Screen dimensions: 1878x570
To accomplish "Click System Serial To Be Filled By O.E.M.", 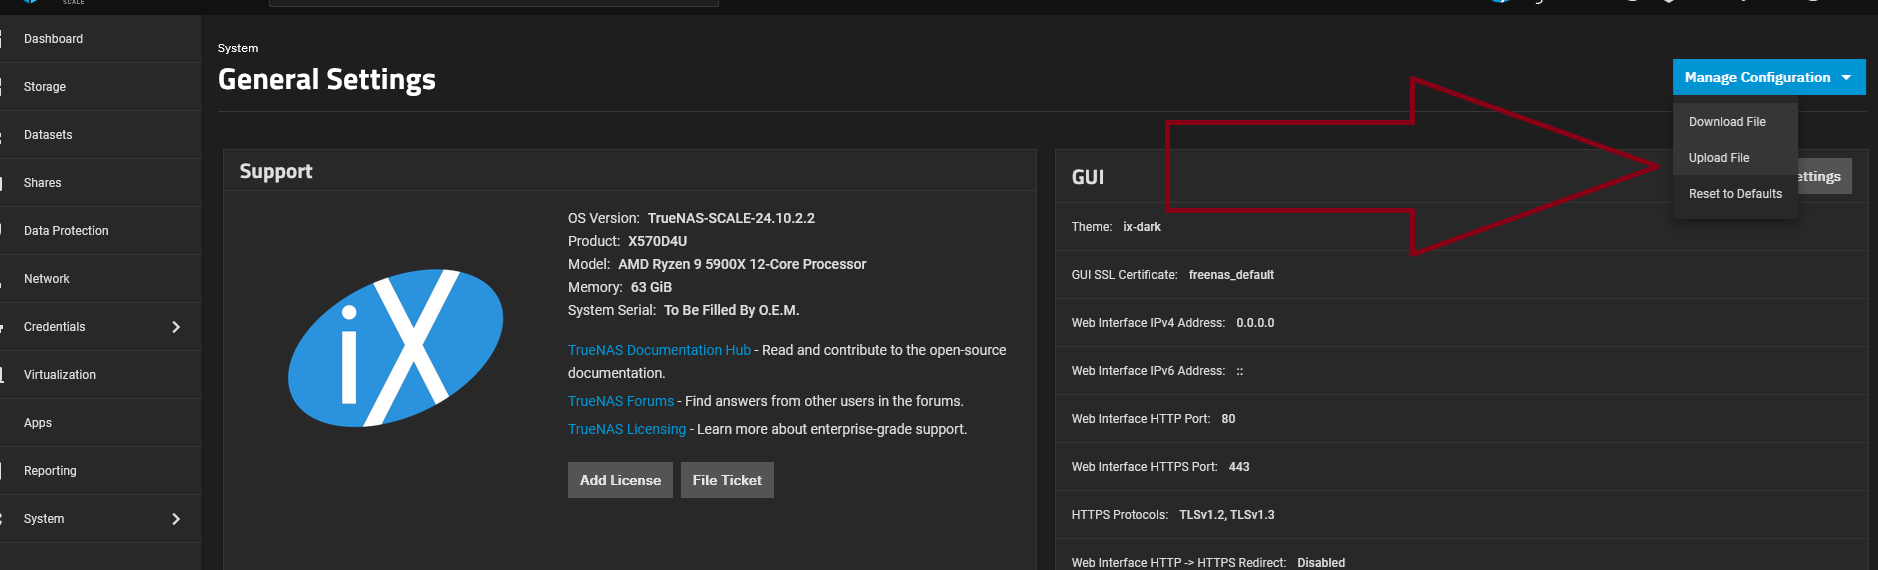I will 683,310.
